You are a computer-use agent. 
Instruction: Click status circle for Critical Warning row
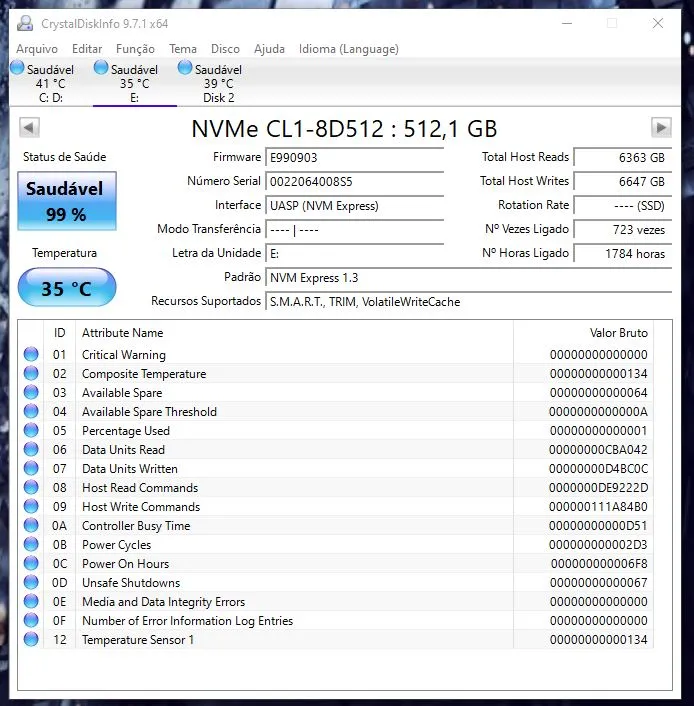pos(31,354)
